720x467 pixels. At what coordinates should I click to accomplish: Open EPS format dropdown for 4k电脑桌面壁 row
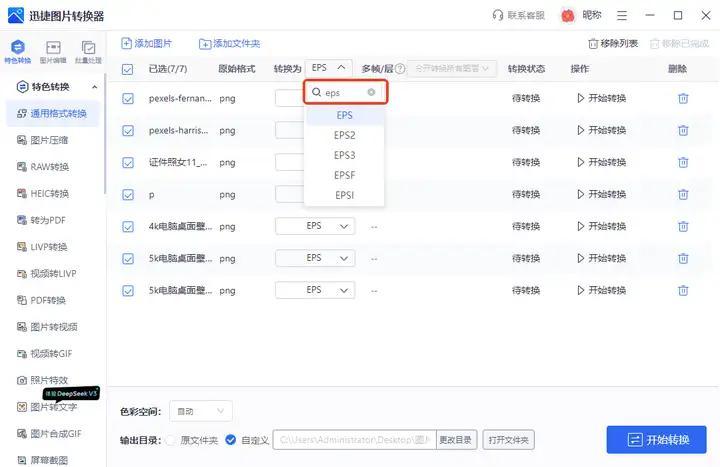coord(315,227)
